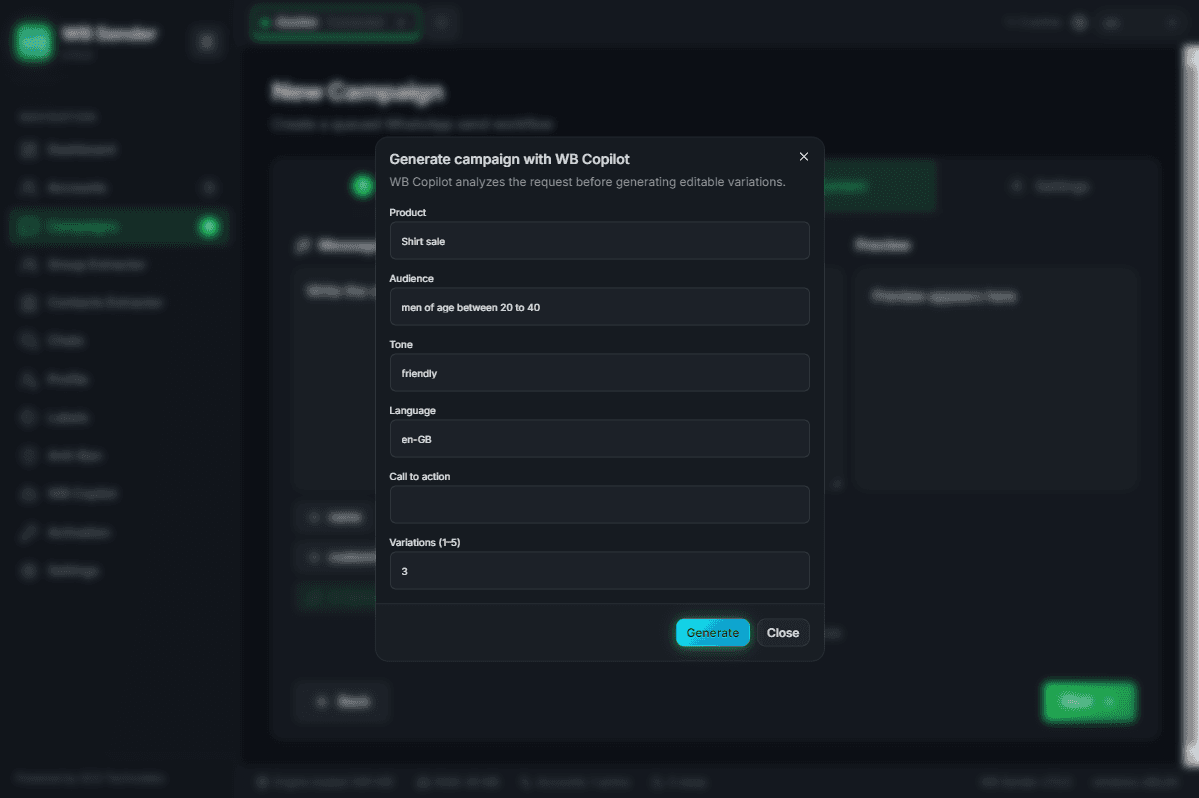
Task: Click the 'Variations (1–5)' label
Action: 424,543
